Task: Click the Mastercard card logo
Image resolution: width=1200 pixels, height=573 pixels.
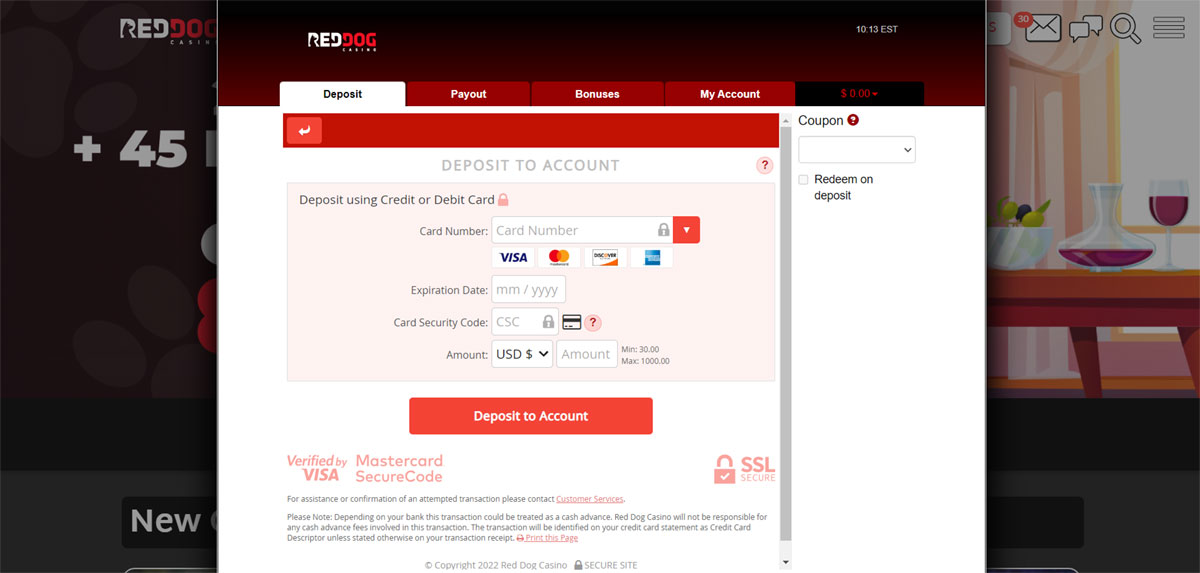Action: point(559,258)
